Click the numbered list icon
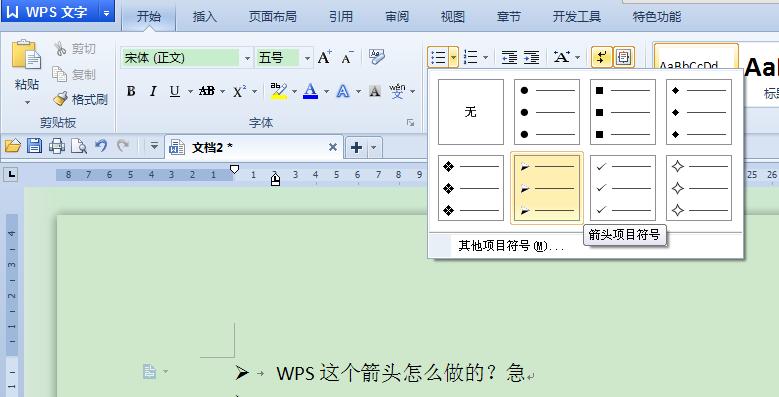The image size is (779, 397). [470, 57]
